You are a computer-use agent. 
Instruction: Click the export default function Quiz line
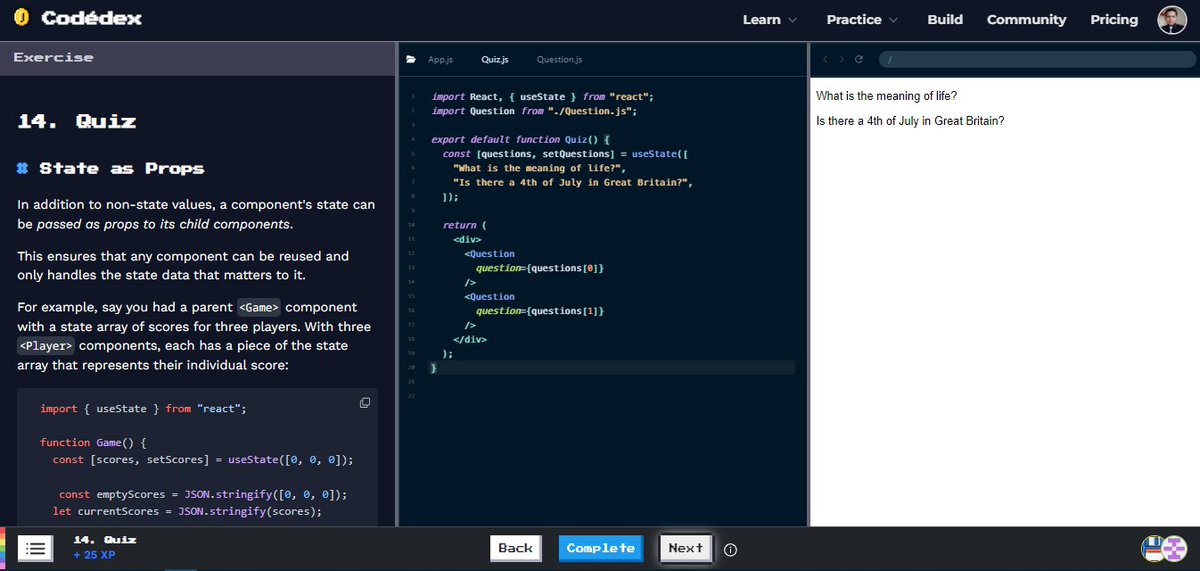pos(521,140)
